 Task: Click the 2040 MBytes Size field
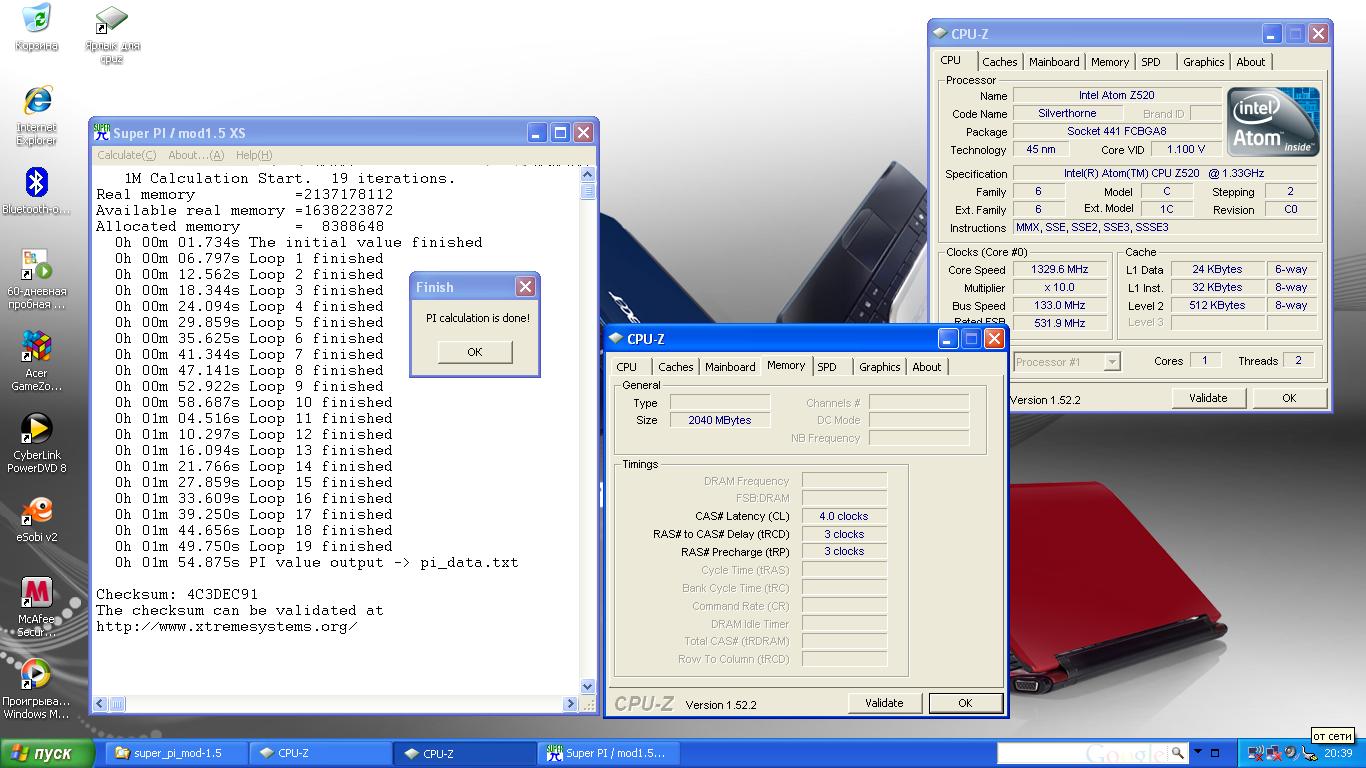(720, 420)
